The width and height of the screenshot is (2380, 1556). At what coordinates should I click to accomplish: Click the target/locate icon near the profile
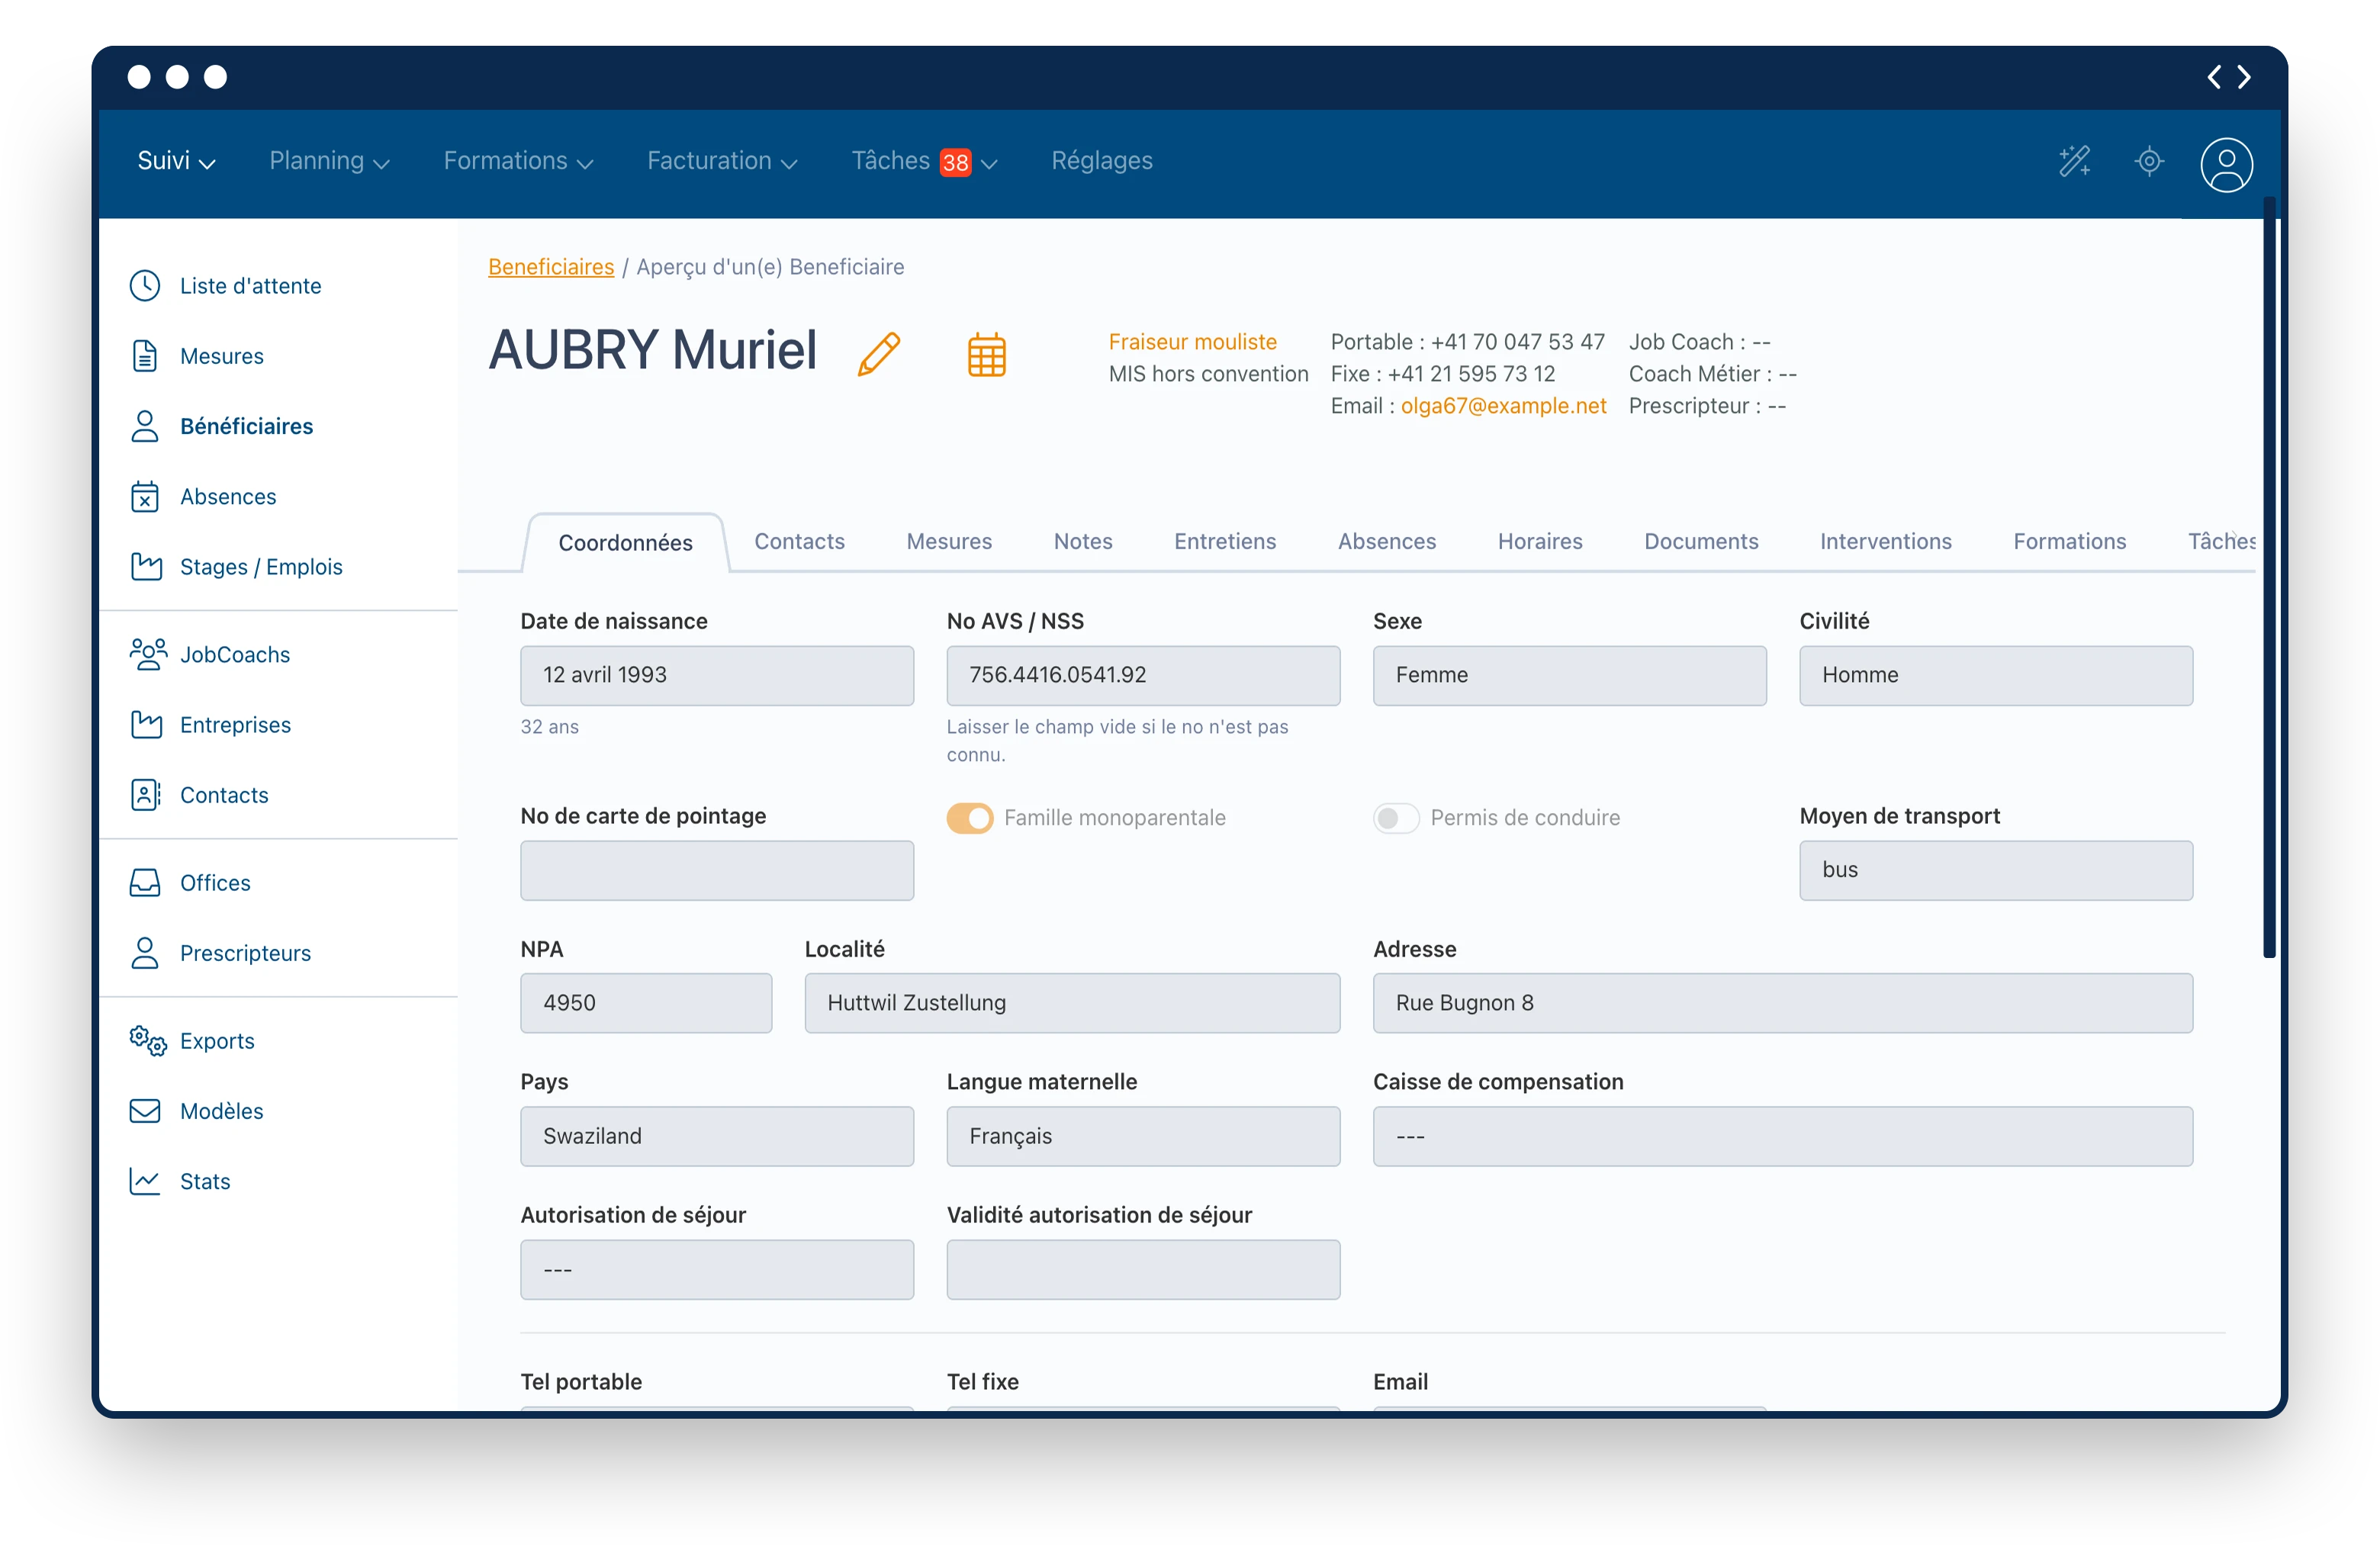coord(2150,161)
